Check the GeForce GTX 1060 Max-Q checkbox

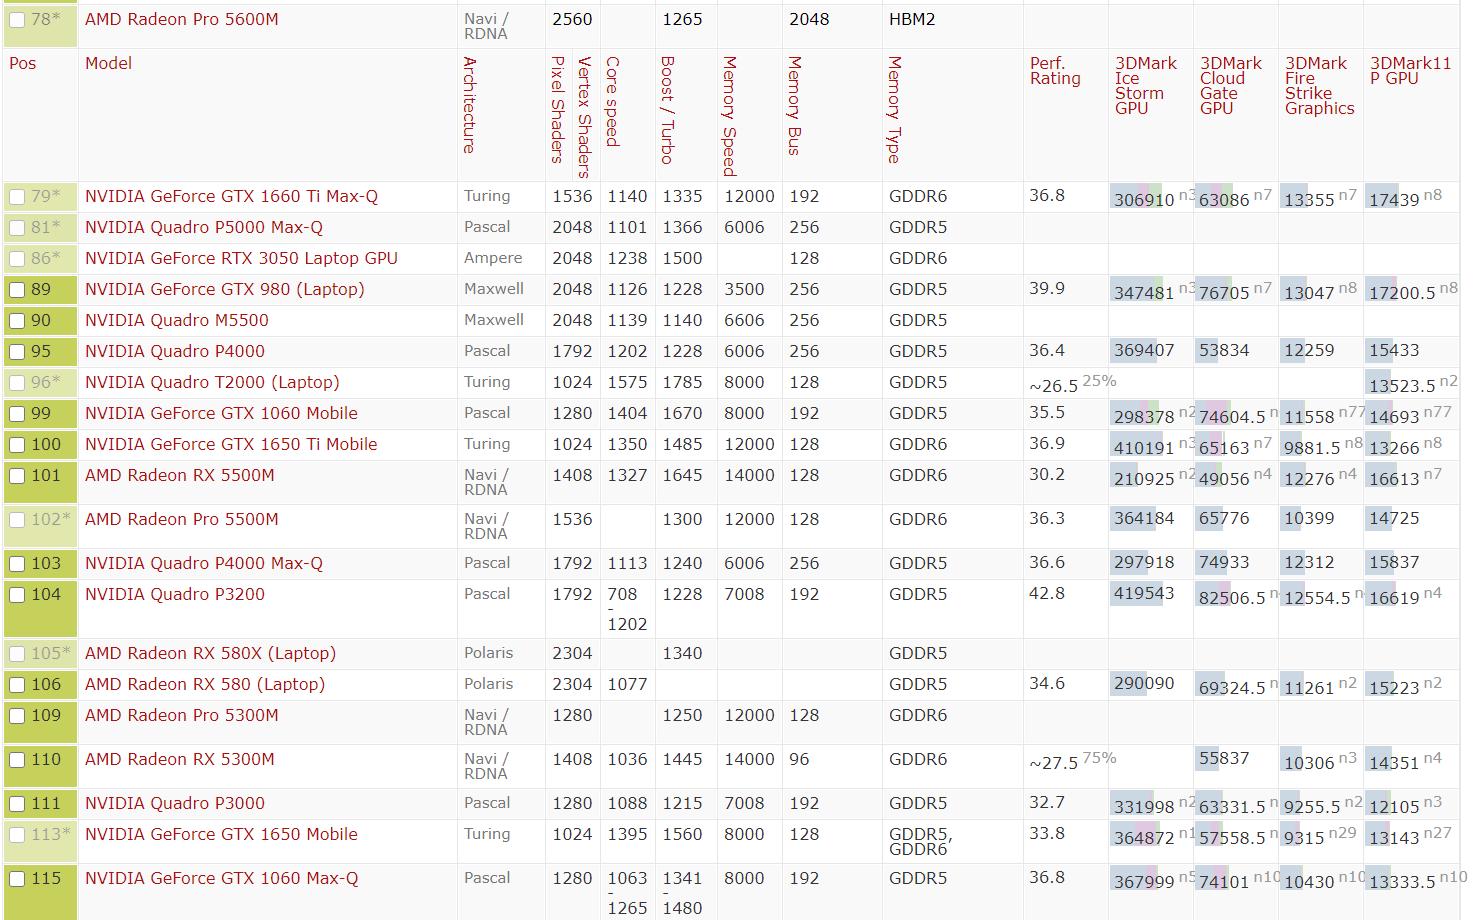coord(17,879)
